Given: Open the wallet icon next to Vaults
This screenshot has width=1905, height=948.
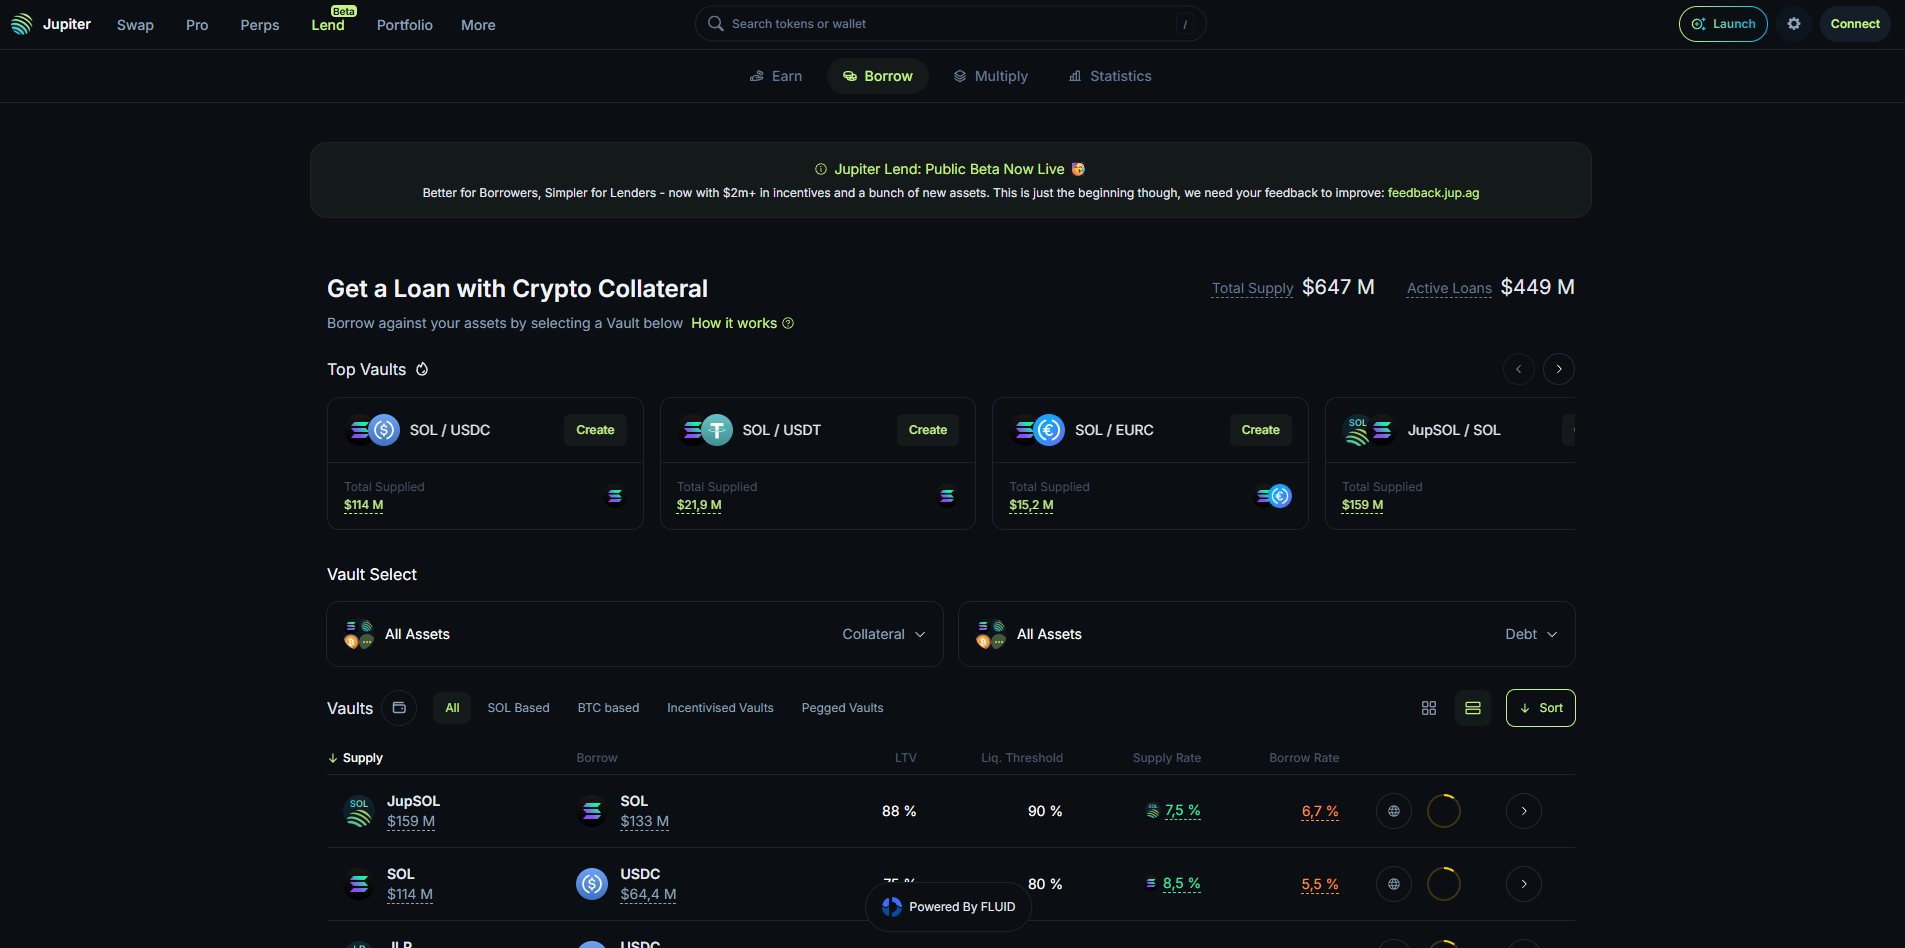Looking at the screenshot, I should pos(399,708).
